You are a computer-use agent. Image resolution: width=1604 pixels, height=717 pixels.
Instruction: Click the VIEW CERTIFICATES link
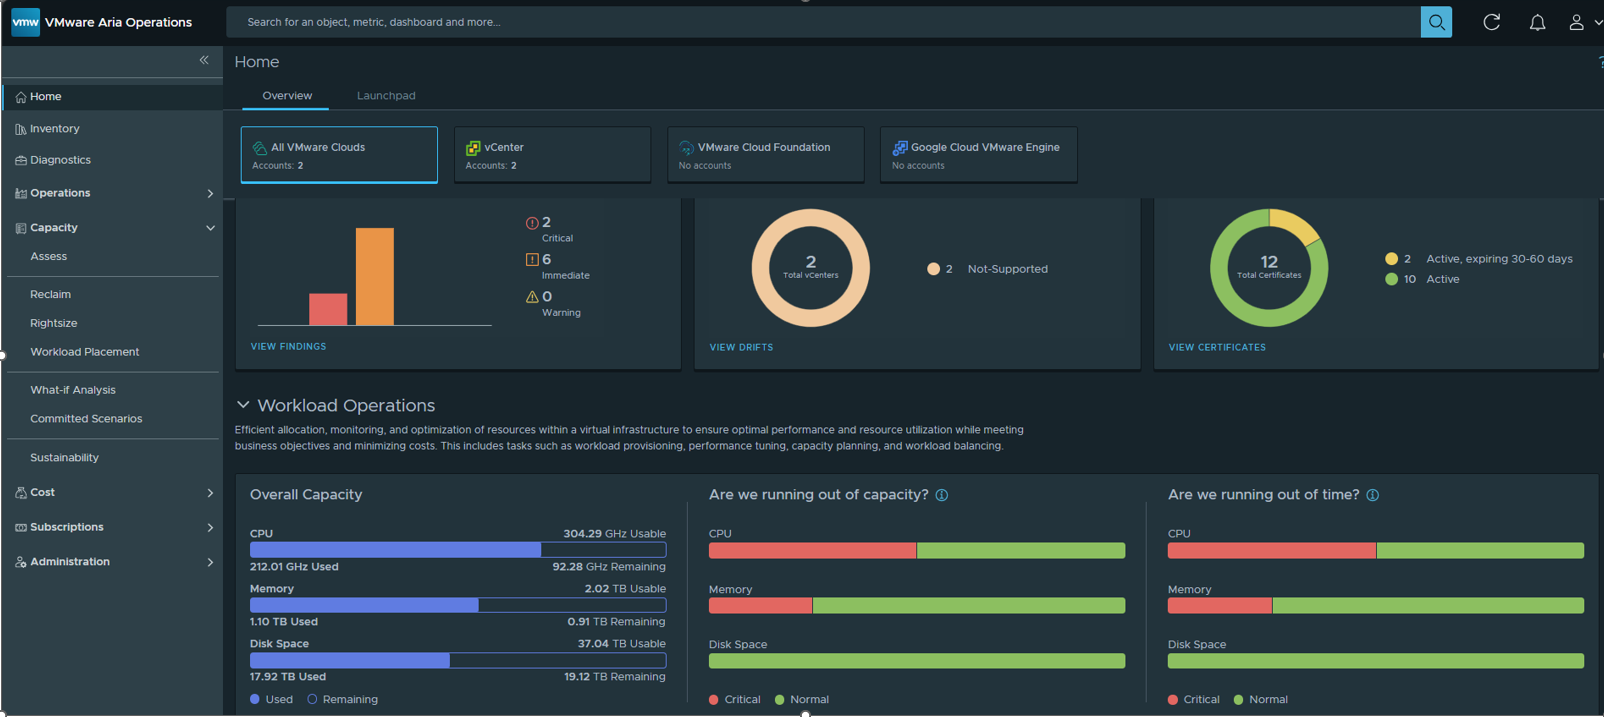coord(1217,348)
